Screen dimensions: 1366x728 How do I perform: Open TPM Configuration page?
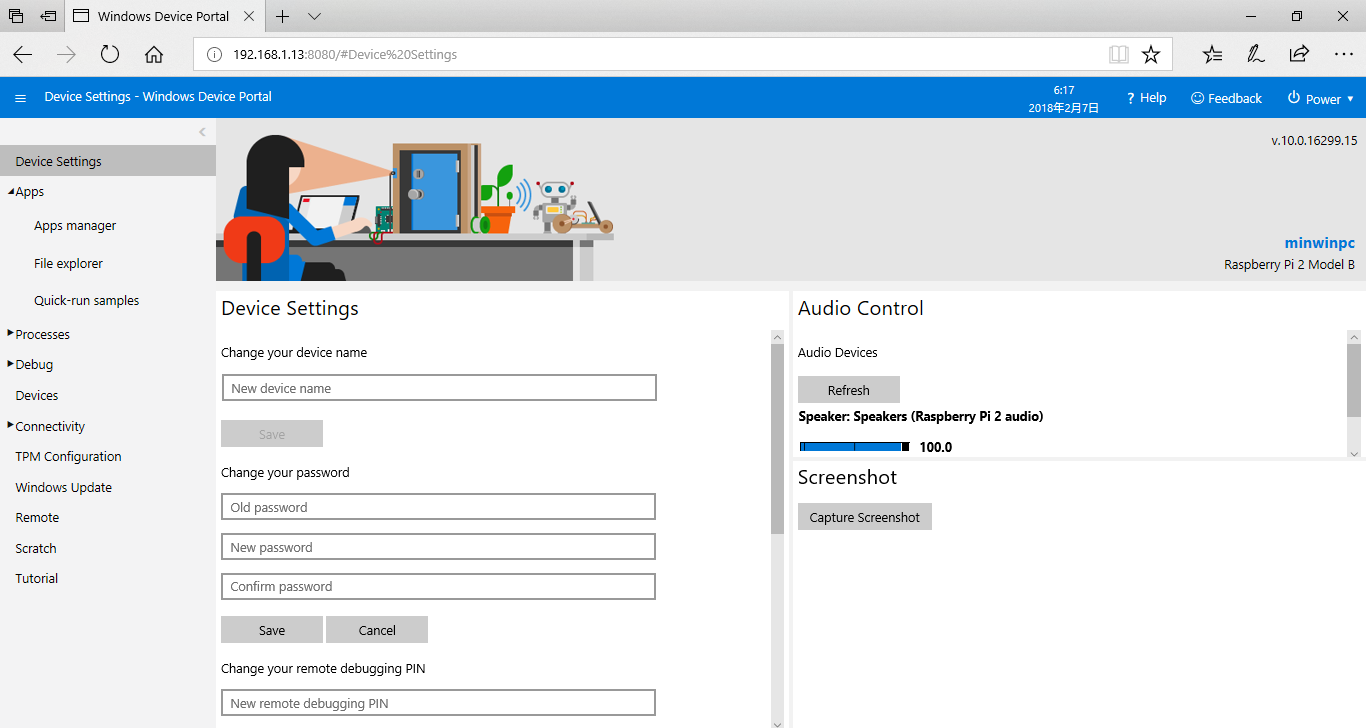(68, 457)
